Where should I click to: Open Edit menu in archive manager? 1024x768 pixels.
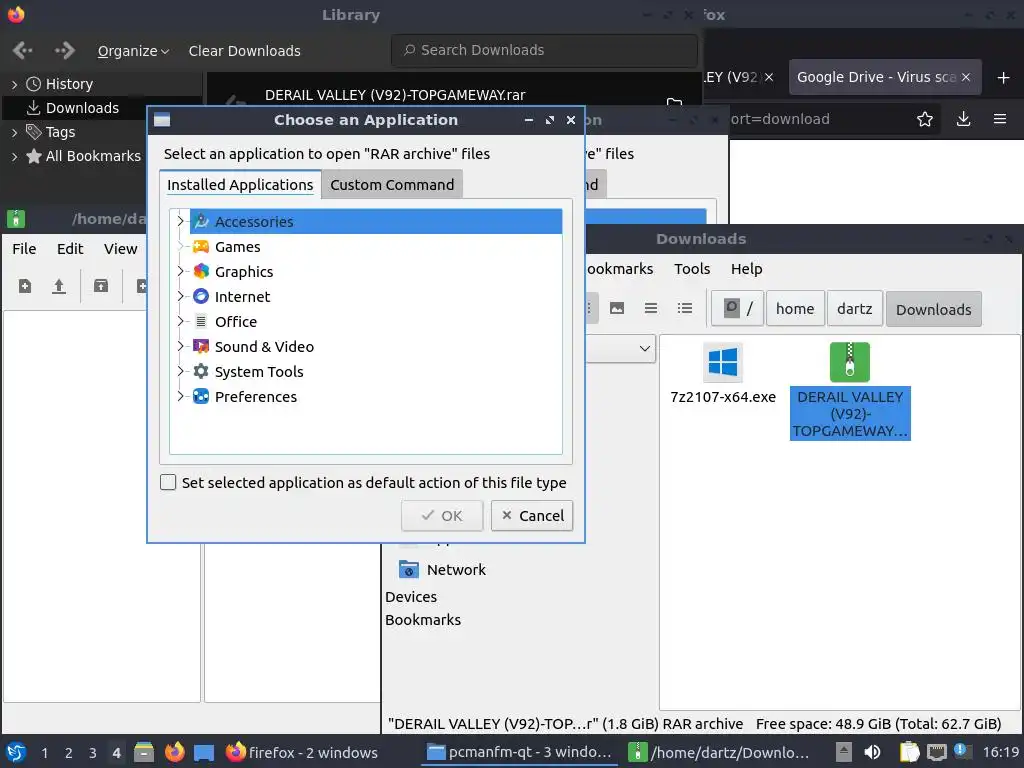pos(70,249)
